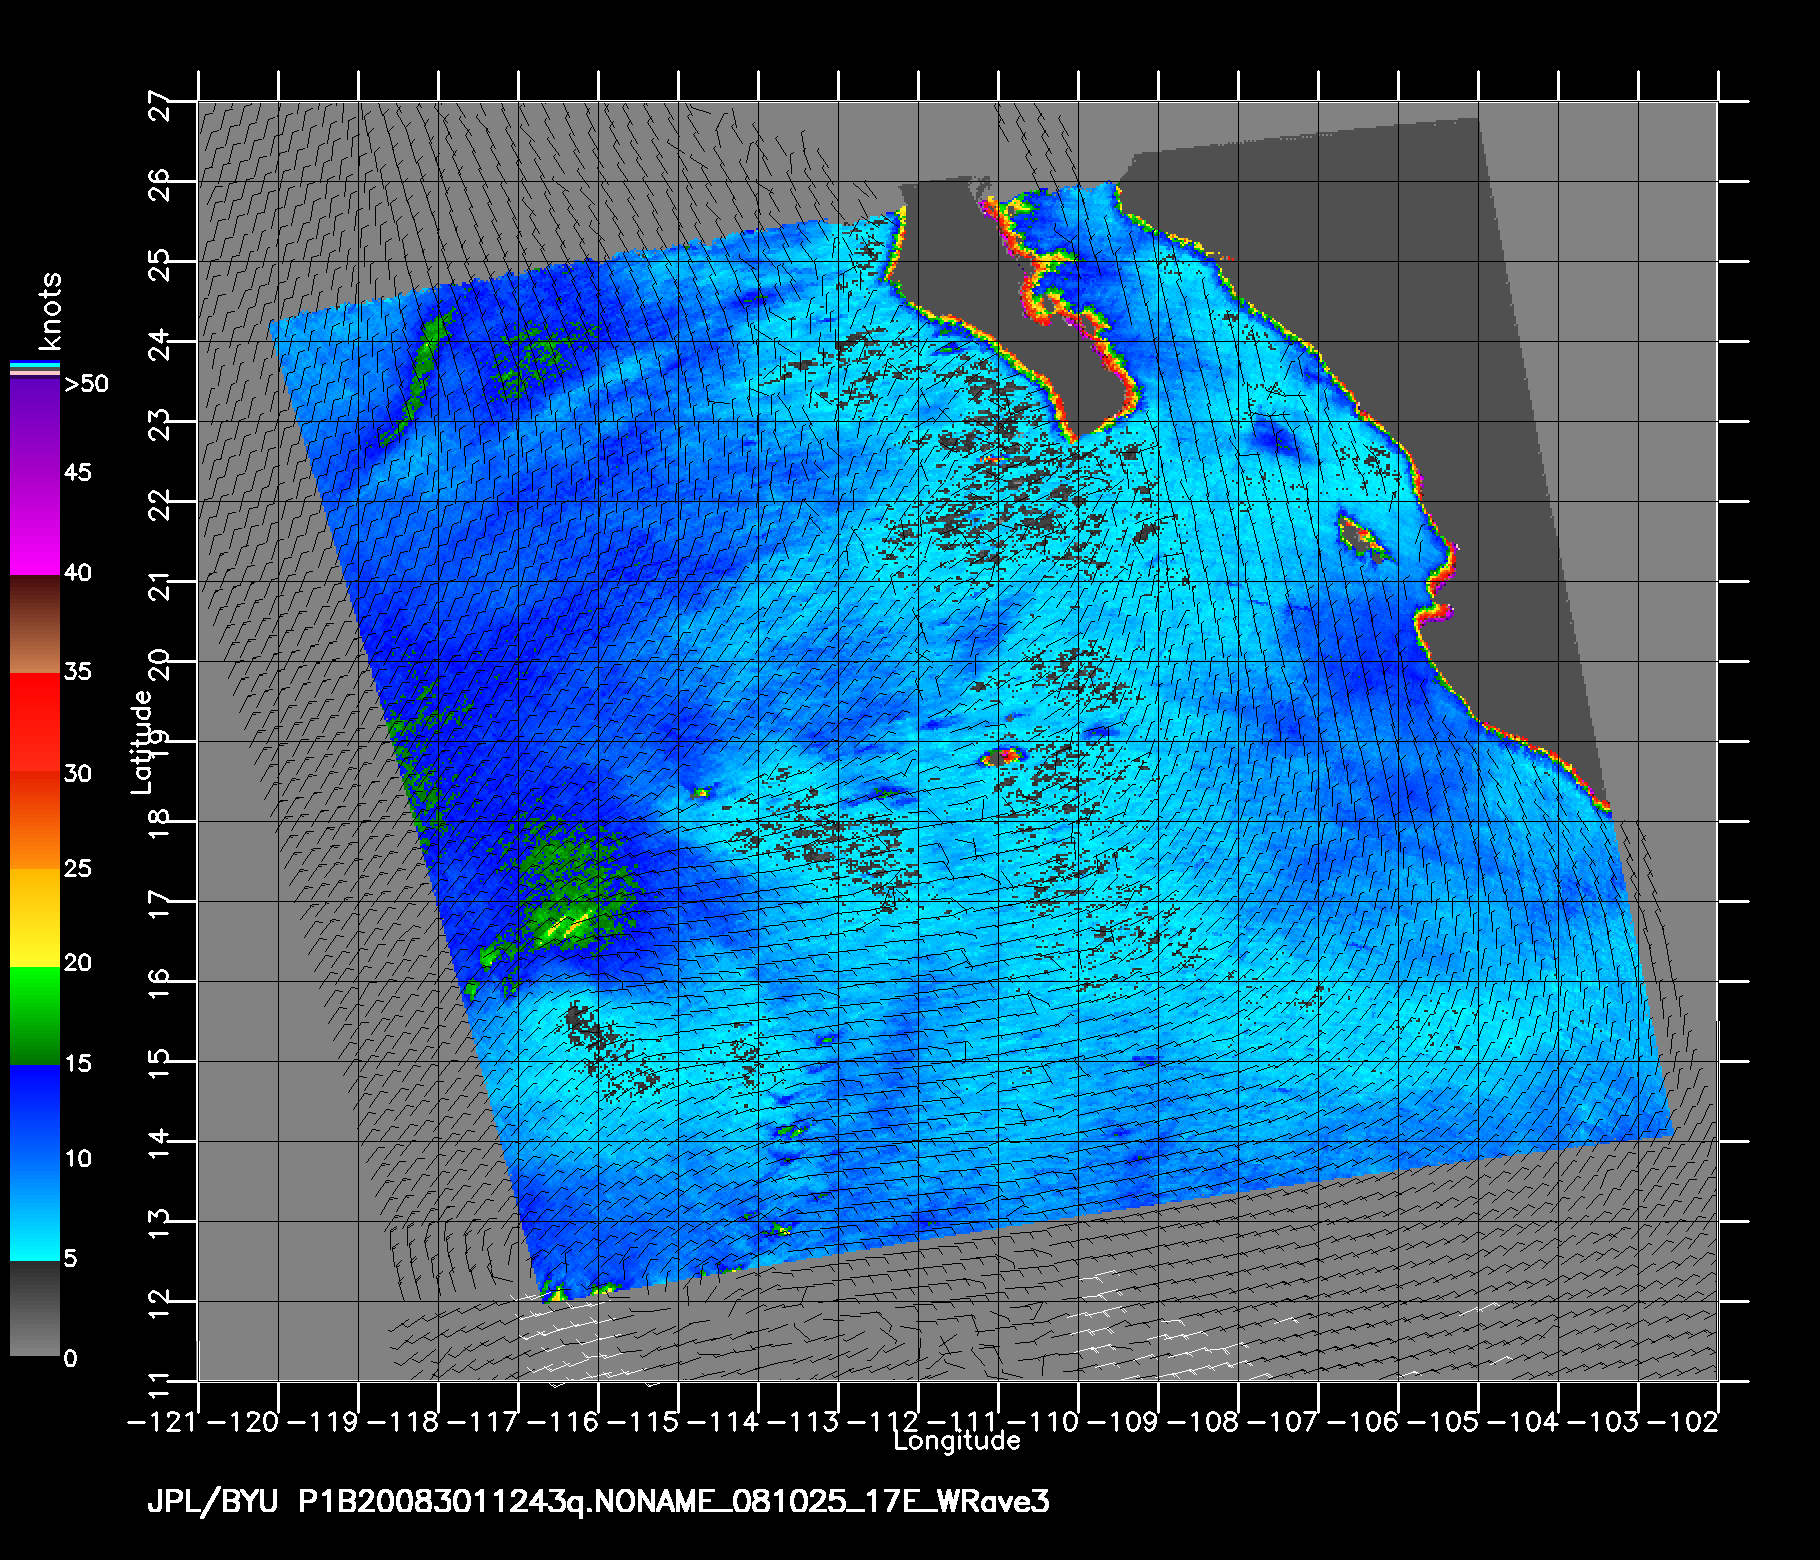This screenshot has height=1560, width=1820.
Task: Click legend value "45"
Action: pyautogui.click(x=78, y=472)
